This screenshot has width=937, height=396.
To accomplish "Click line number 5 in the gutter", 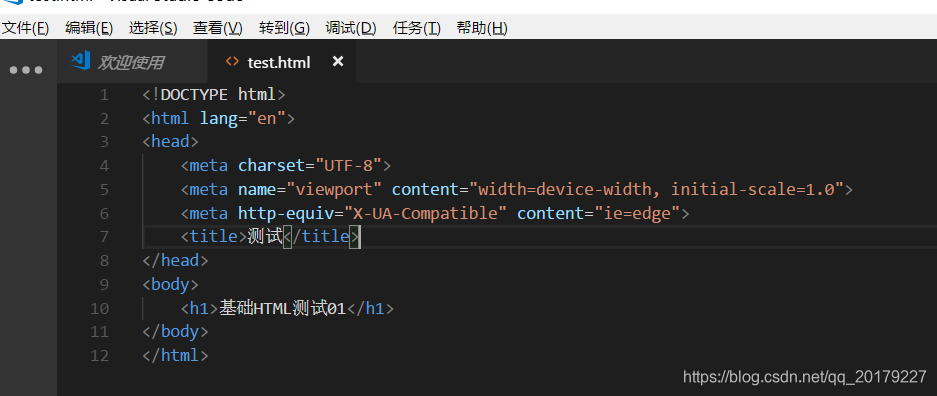I will [x=105, y=189].
